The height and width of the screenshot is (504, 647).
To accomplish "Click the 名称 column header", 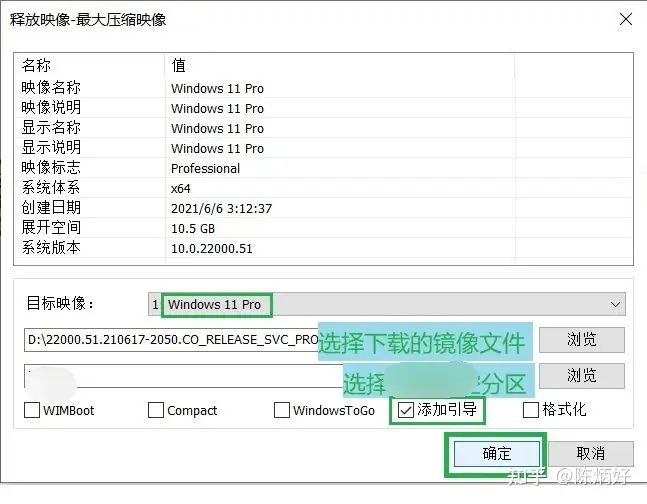I will pyautogui.click(x=36, y=65).
